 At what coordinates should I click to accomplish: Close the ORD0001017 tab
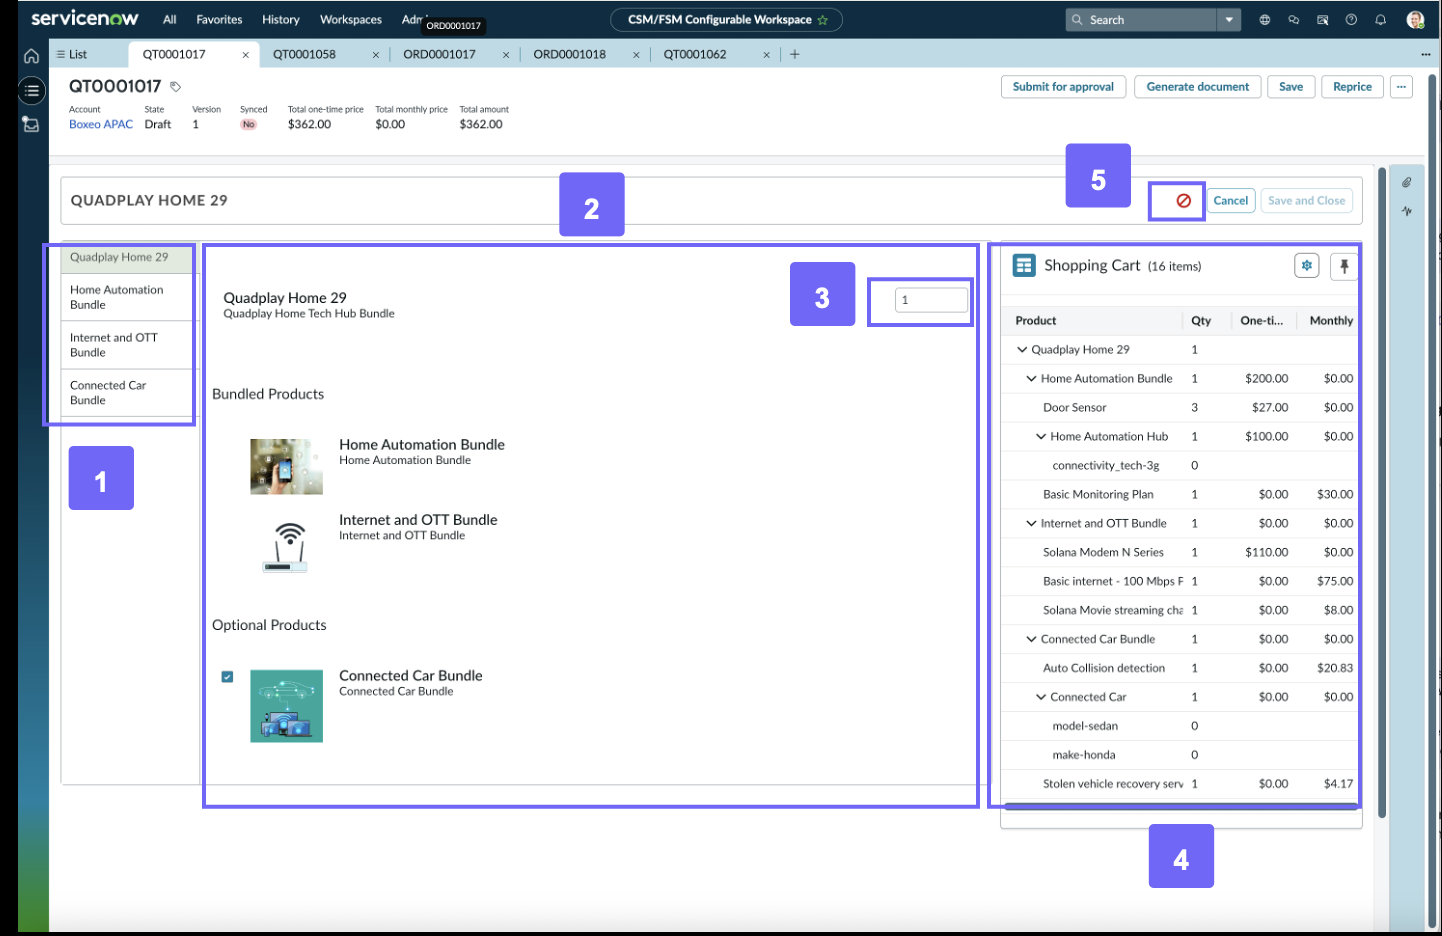505,55
